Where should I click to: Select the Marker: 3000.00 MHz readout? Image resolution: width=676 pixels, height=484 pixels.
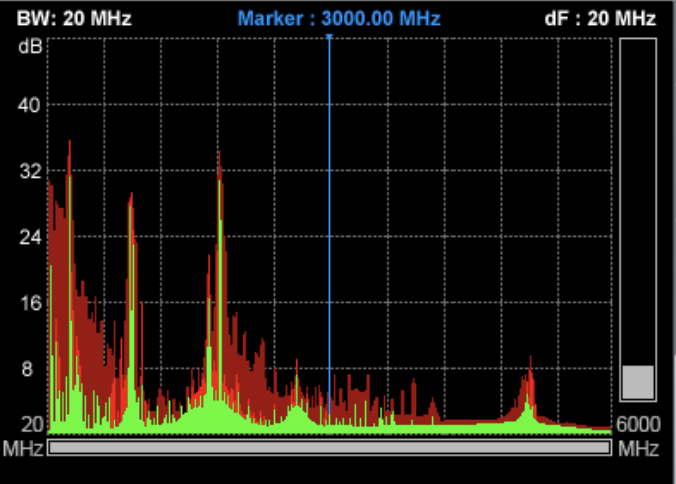coord(338,18)
